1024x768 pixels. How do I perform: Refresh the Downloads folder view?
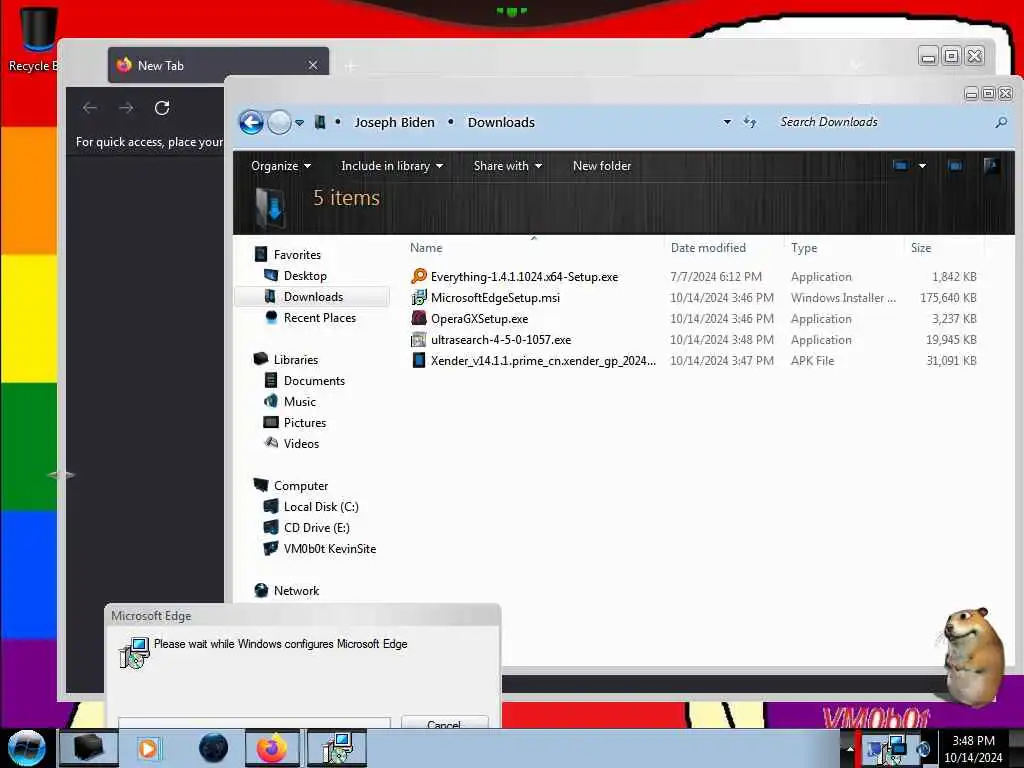click(750, 122)
